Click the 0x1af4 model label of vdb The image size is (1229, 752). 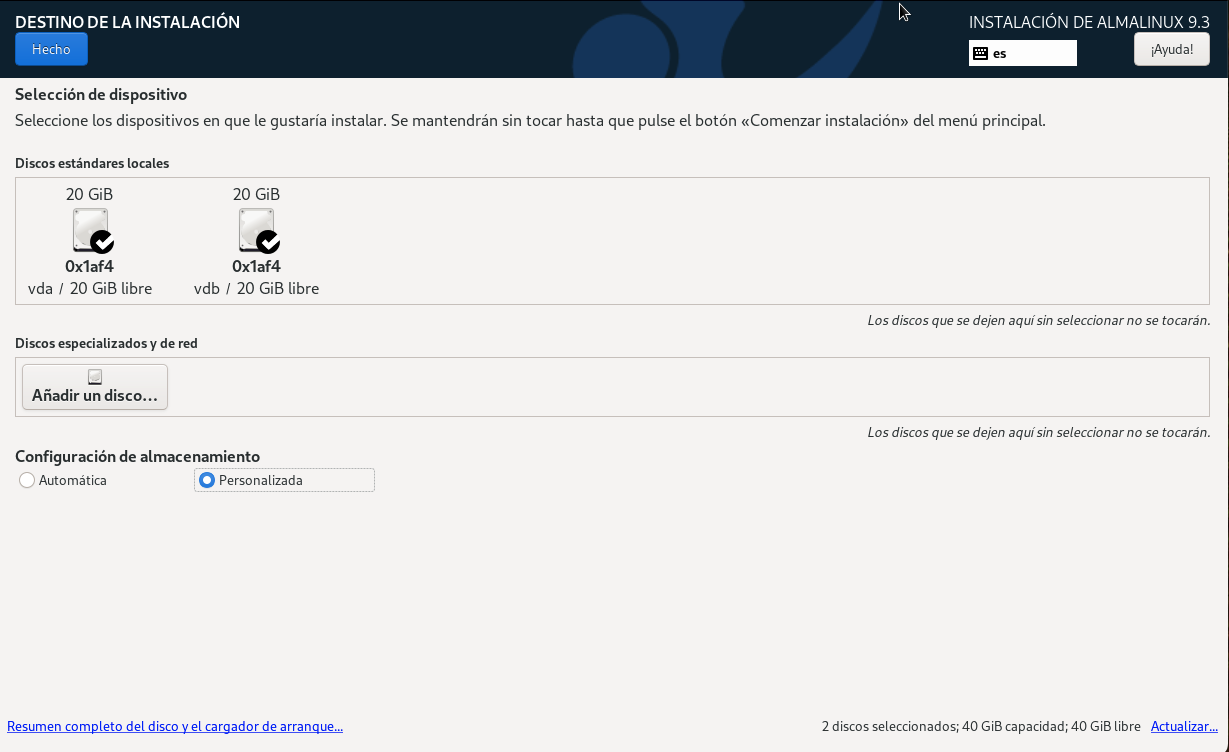(x=256, y=266)
